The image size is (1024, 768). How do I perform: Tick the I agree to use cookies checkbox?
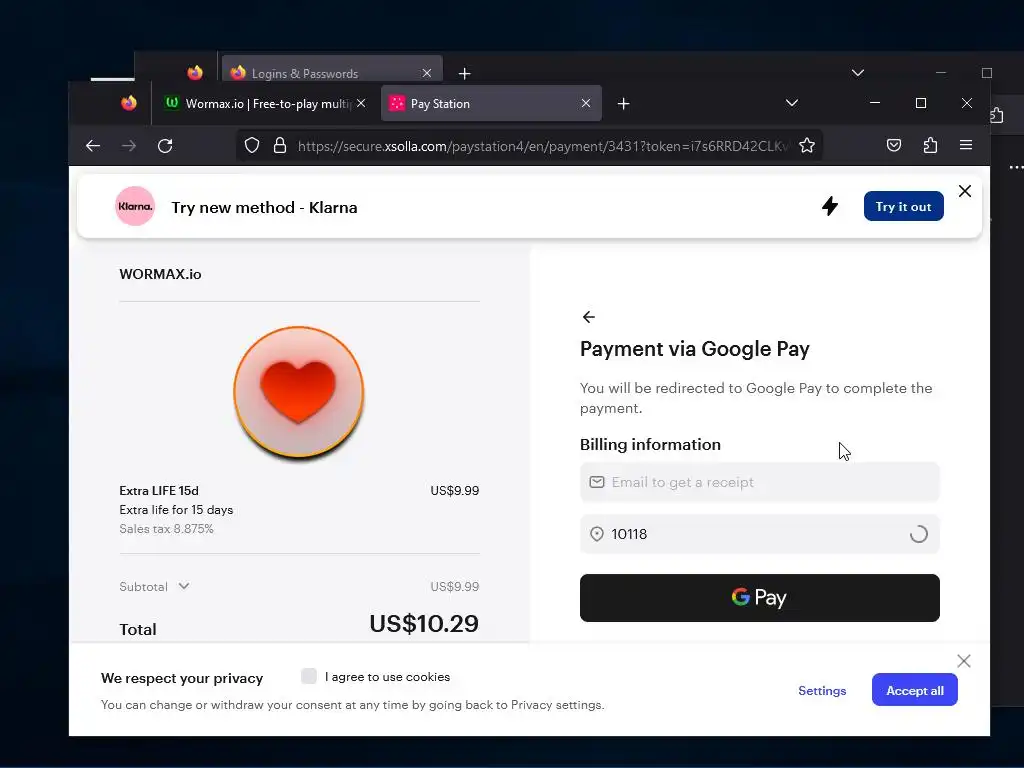[x=308, y=676]
